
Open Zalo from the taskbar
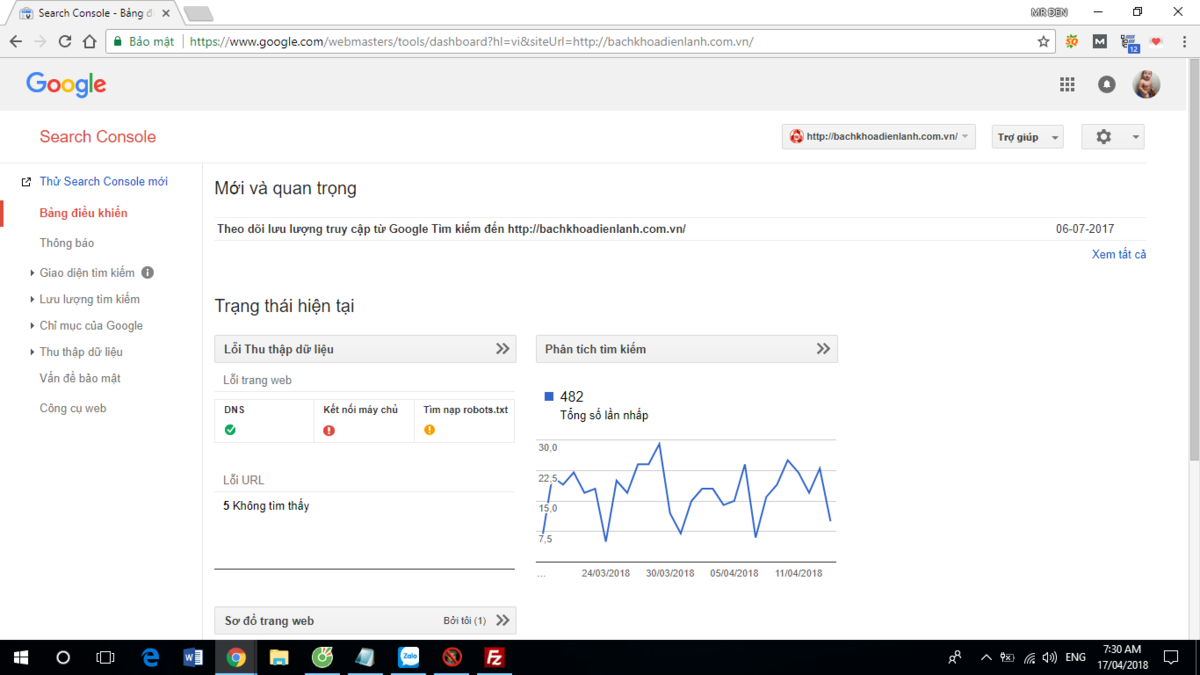click(x=408, y=657)
